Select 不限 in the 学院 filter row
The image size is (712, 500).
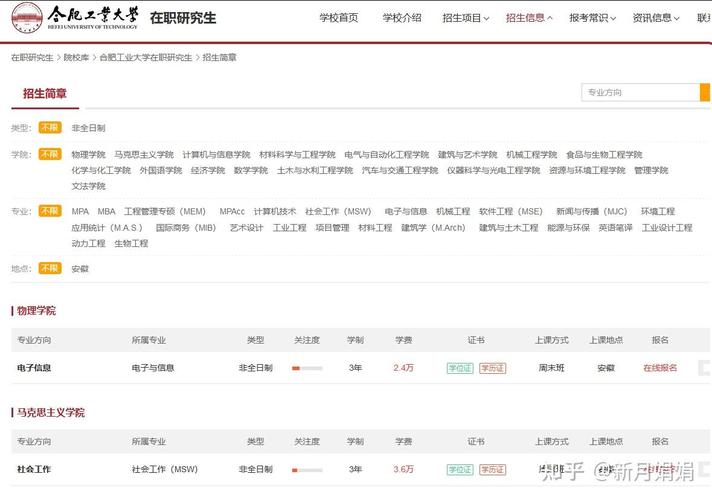pyautogui.click(x=50, y=154)
